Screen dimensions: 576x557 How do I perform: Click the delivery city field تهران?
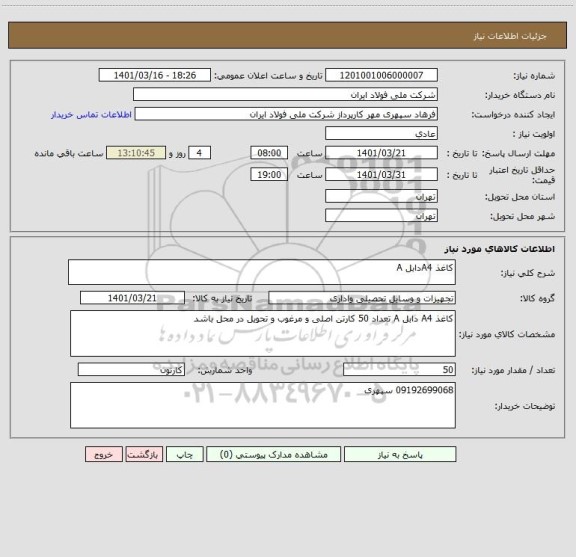click(381, 215)
